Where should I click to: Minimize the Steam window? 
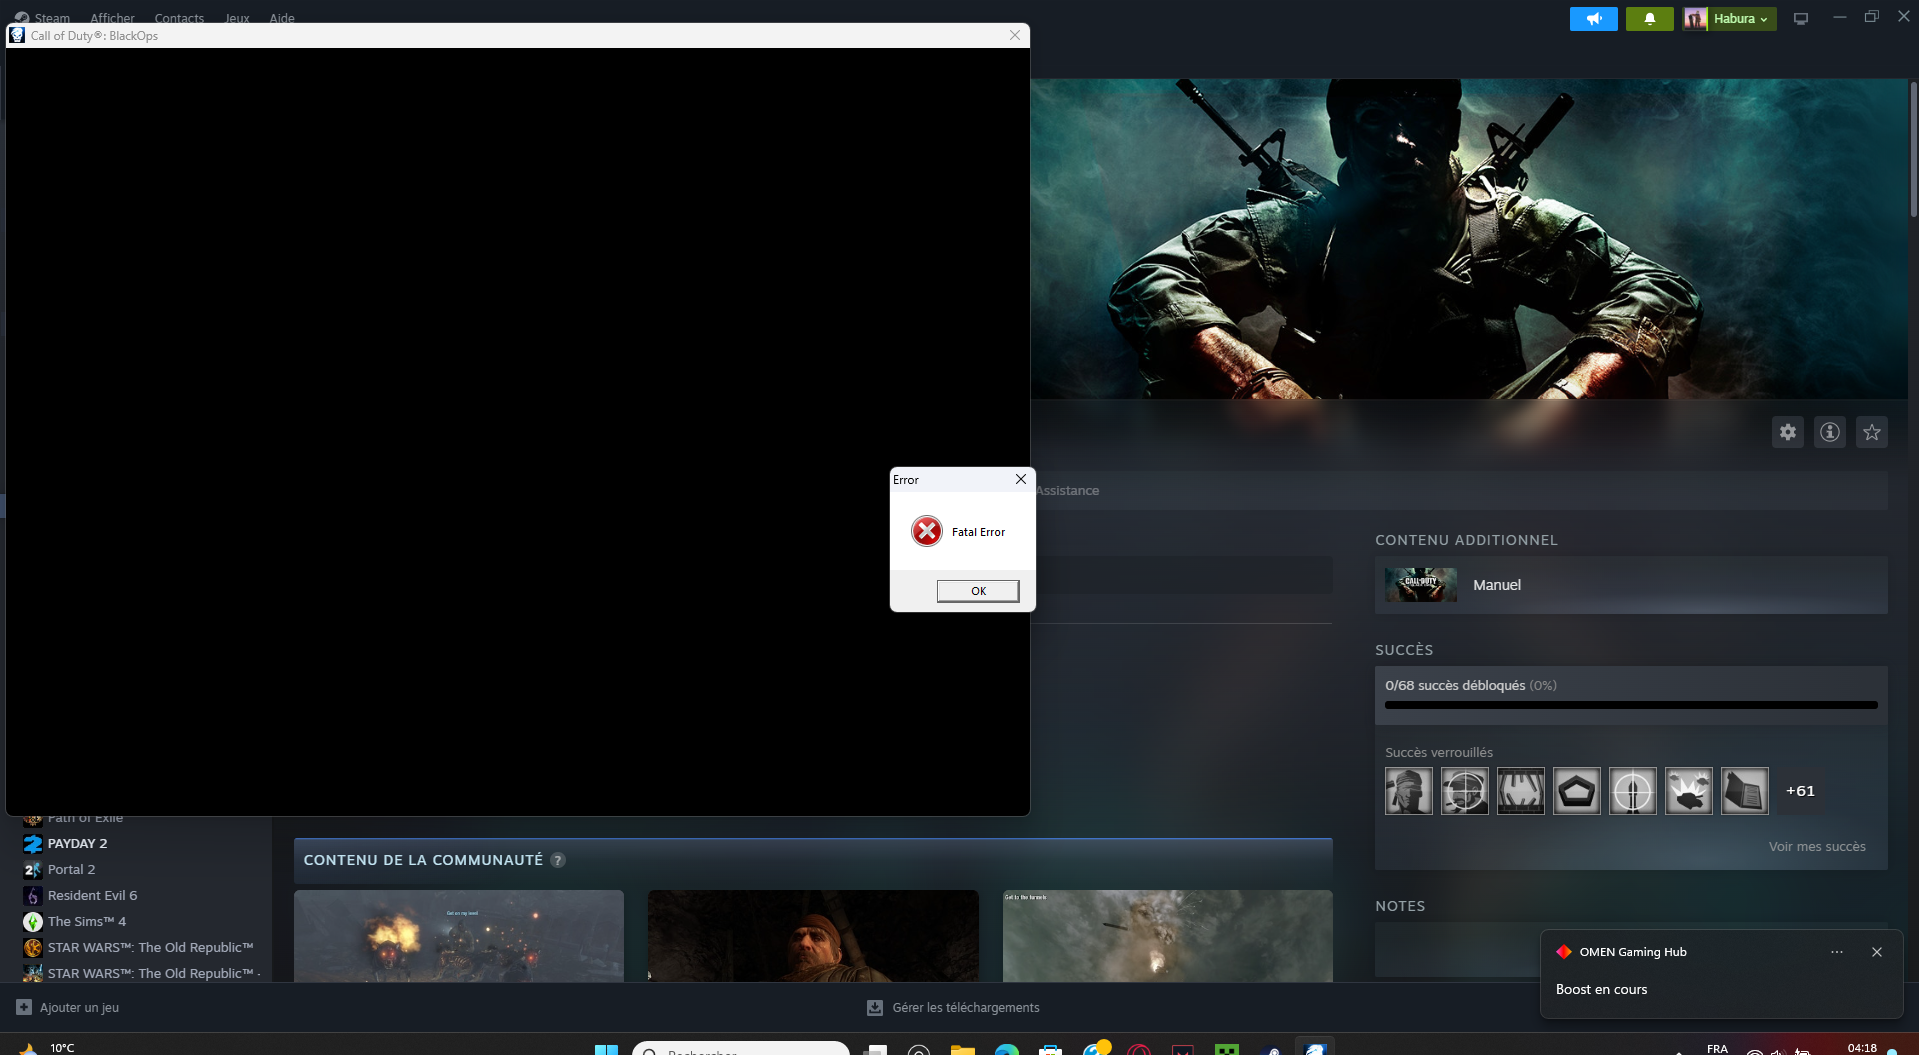click(x=1839, y=17)
